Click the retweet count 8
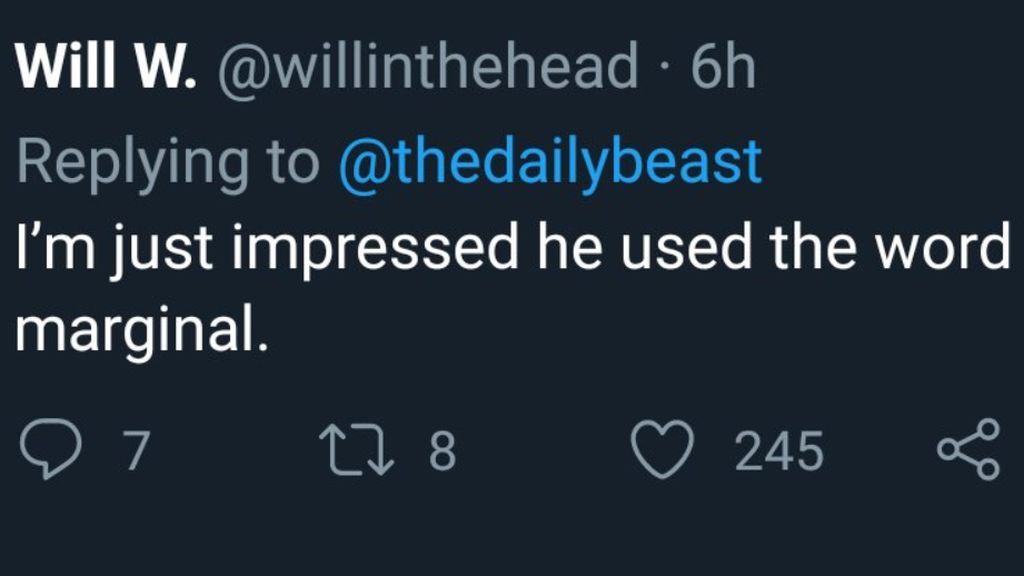This screenshot has width=1024, height=576. (x=442, y=450)
